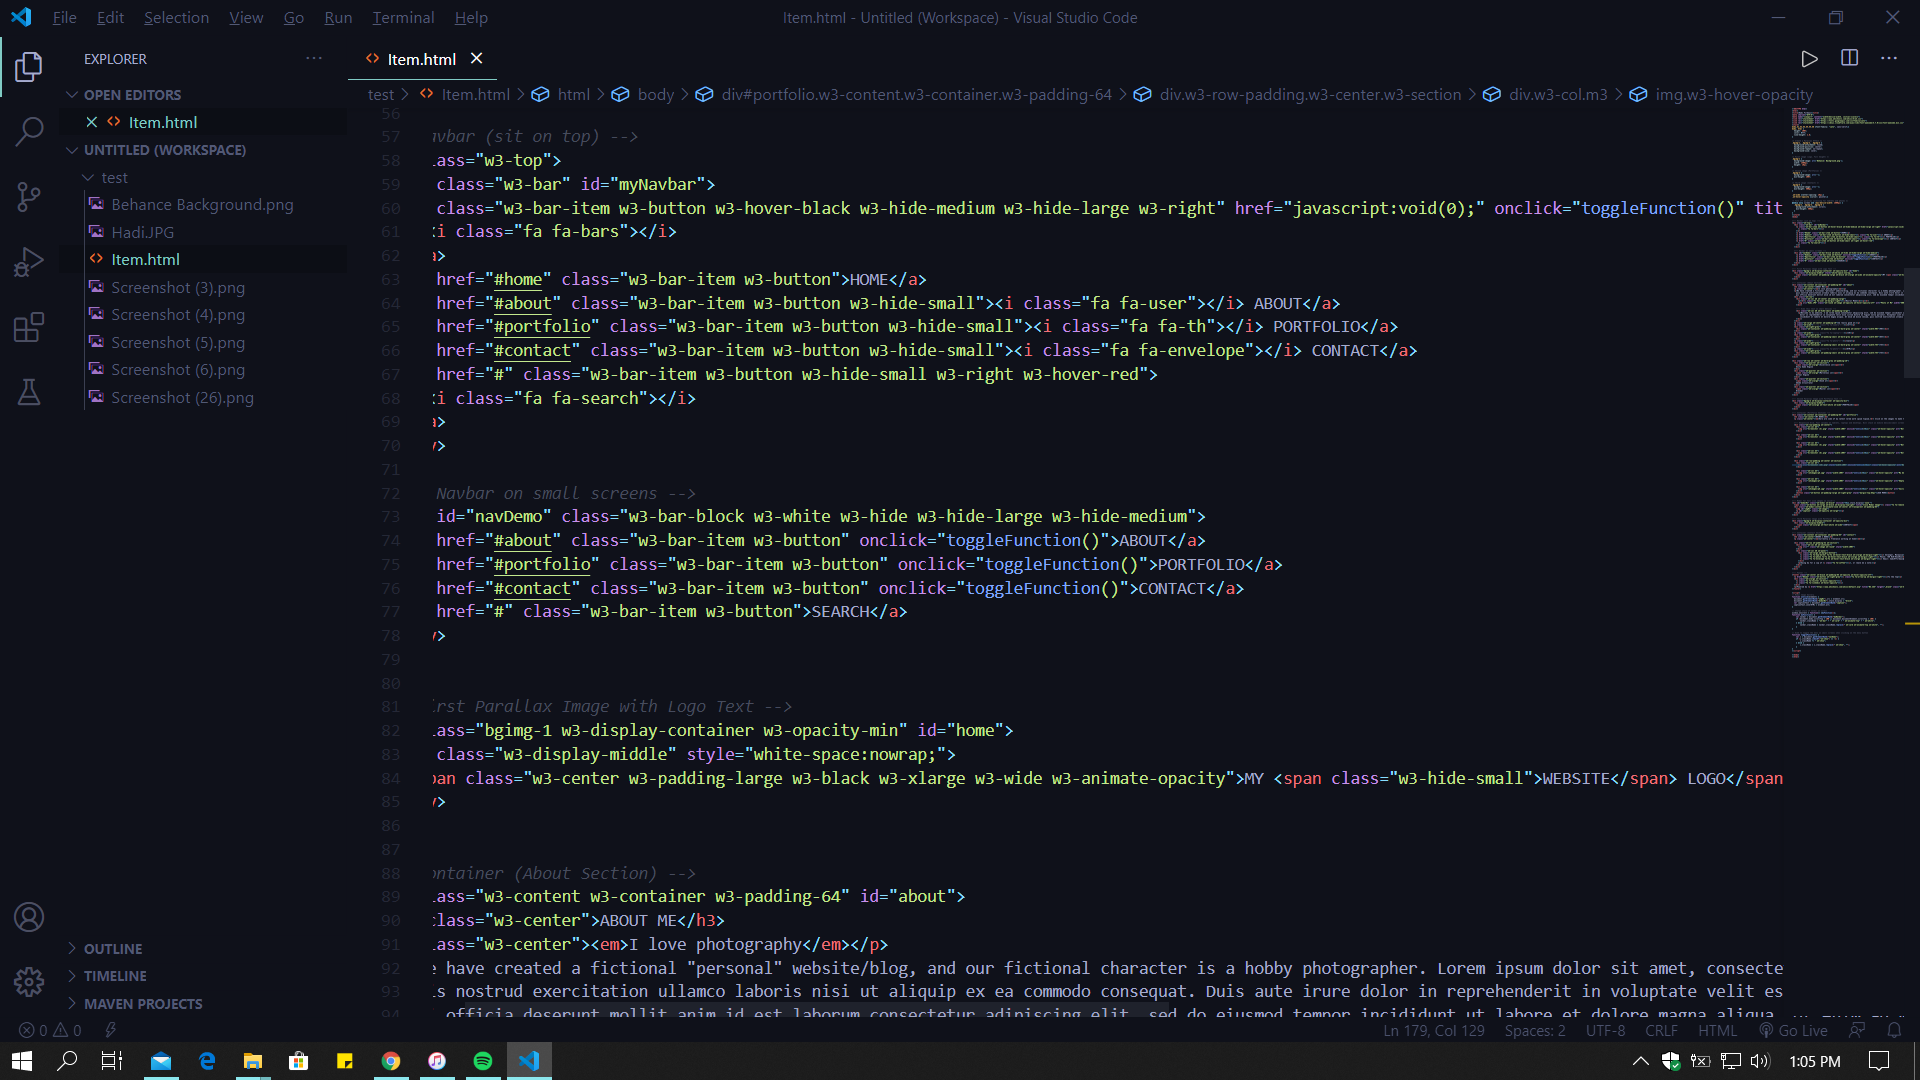The image size is (1920, 1080).
Task: Open the Run and Debug view
Action: (29, 262)
